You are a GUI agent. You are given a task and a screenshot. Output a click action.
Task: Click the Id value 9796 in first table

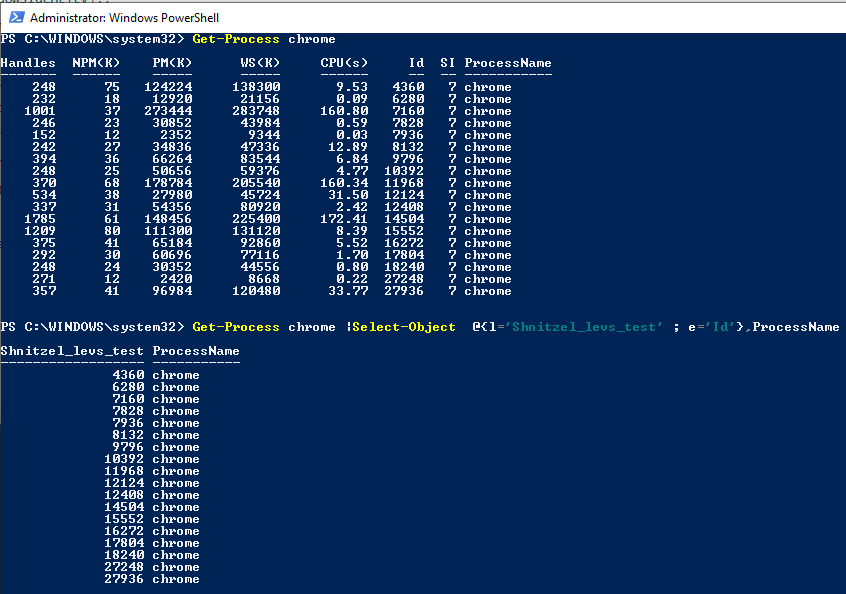(x=408, y=159)
